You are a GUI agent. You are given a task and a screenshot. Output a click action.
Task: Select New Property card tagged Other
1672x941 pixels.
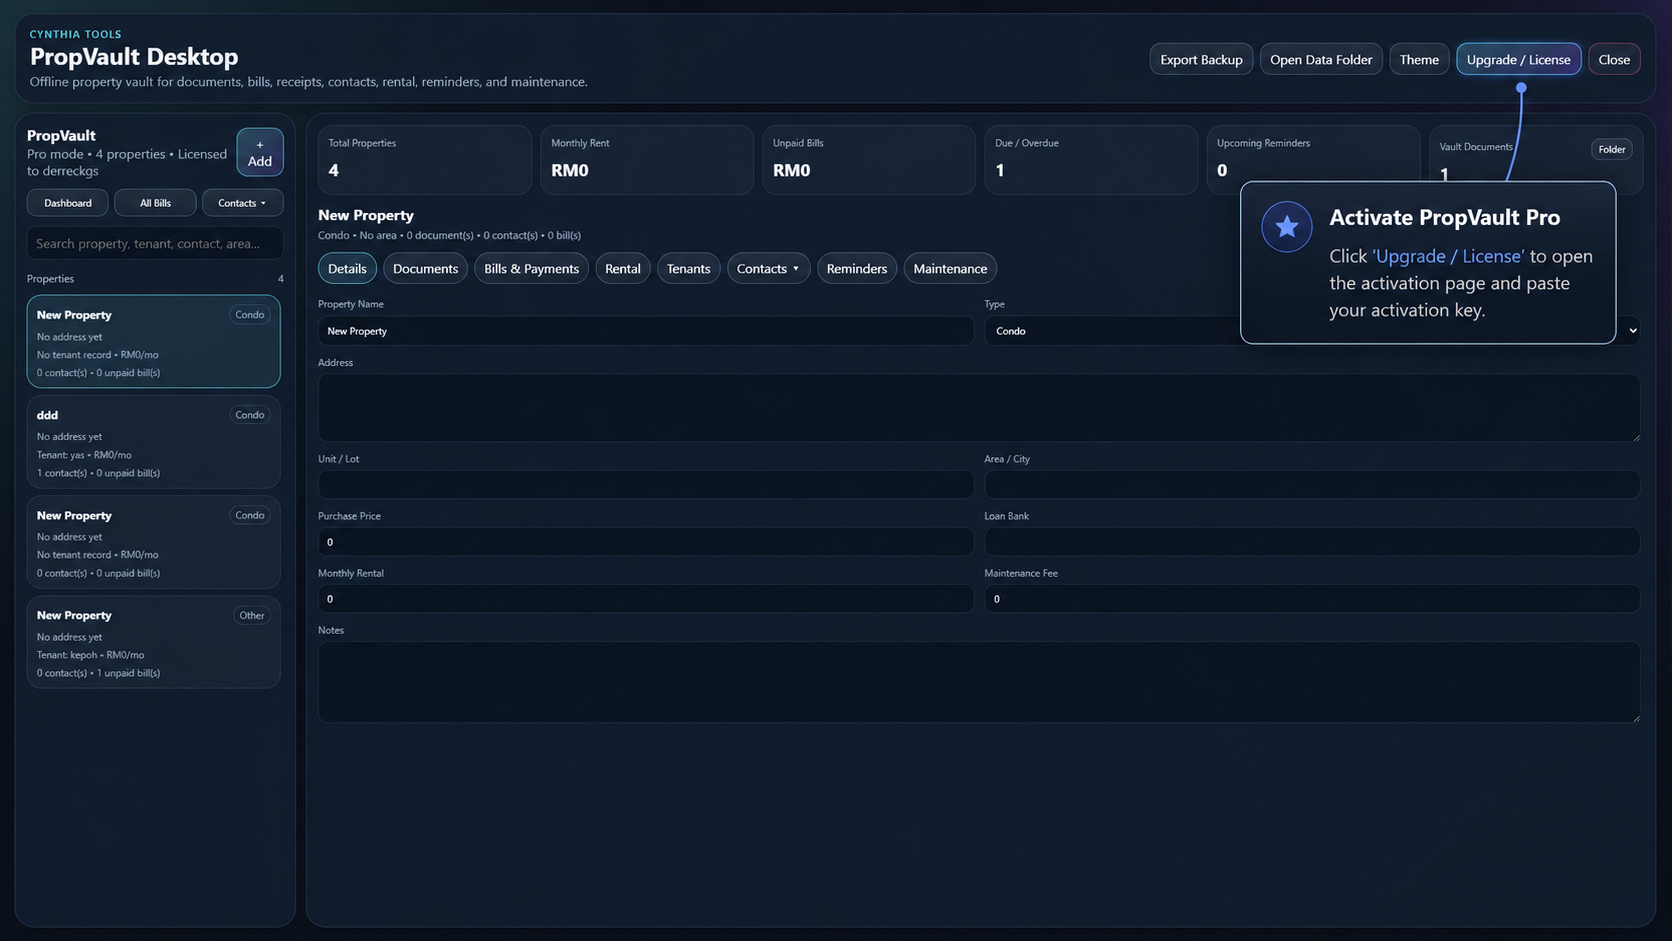coord(153,642)
